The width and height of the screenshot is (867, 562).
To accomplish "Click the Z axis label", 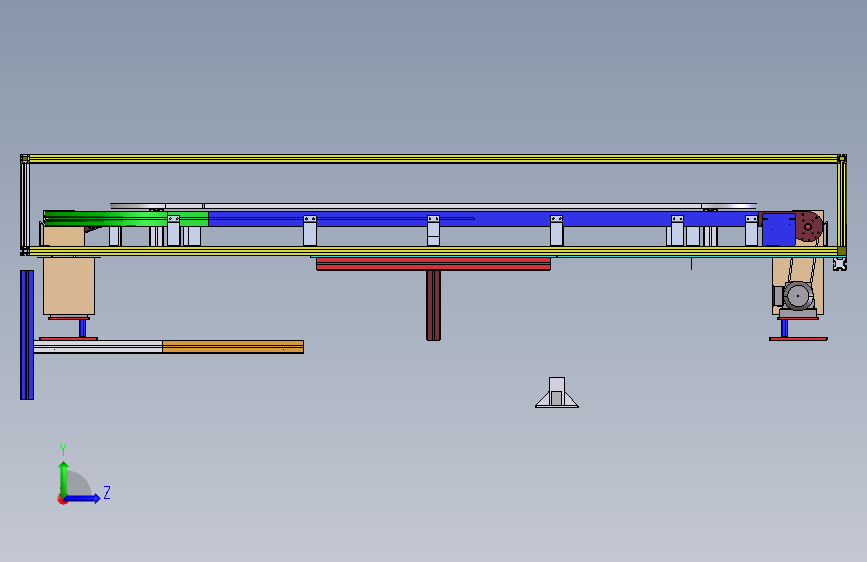I will tap(107, 492).
